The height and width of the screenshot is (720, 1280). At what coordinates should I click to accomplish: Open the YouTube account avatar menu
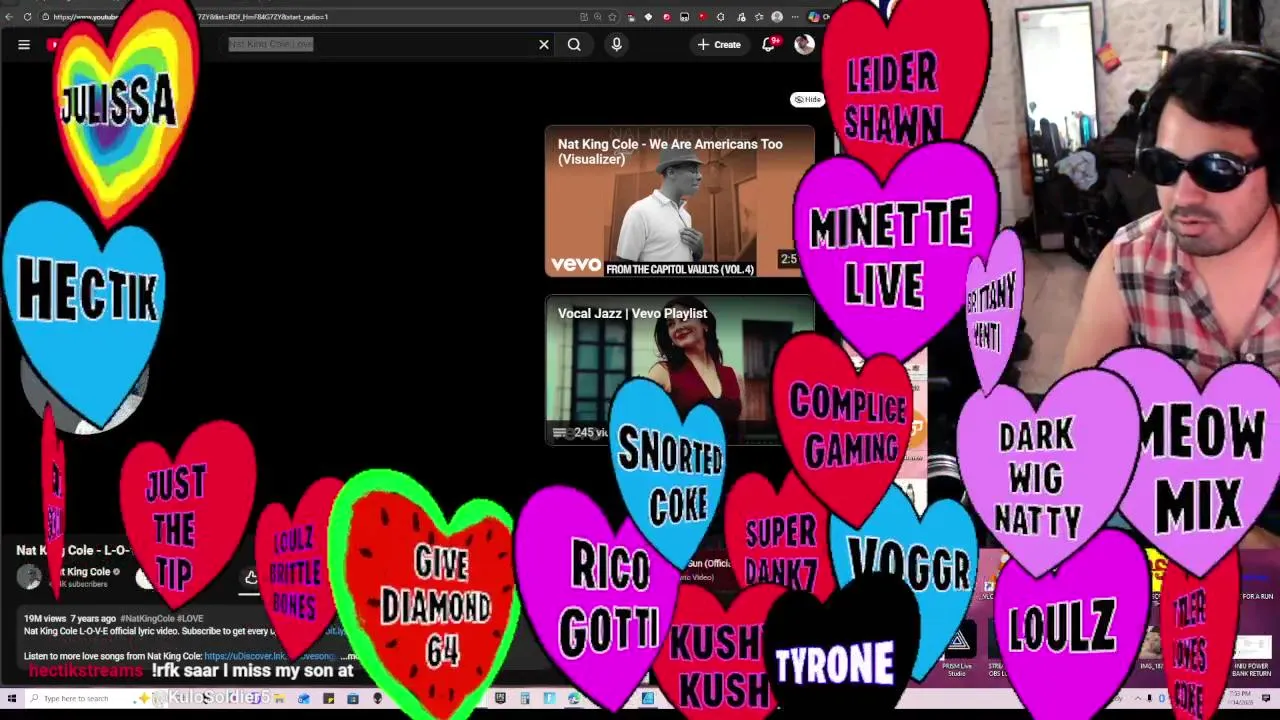pos(804,44)
